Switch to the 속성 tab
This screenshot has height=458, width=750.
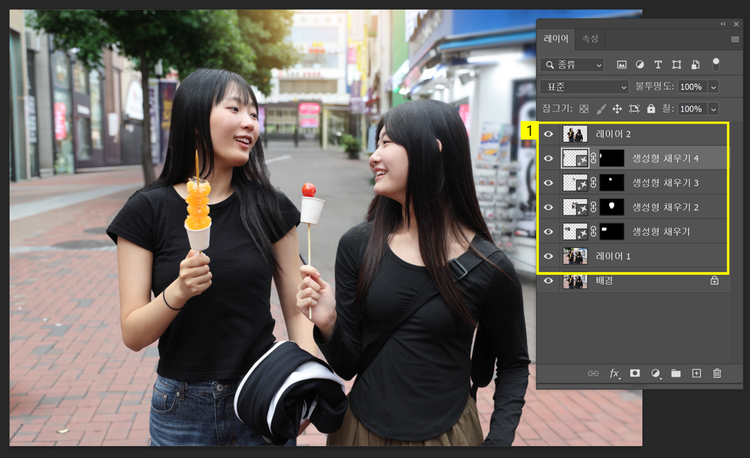(590, 39)
